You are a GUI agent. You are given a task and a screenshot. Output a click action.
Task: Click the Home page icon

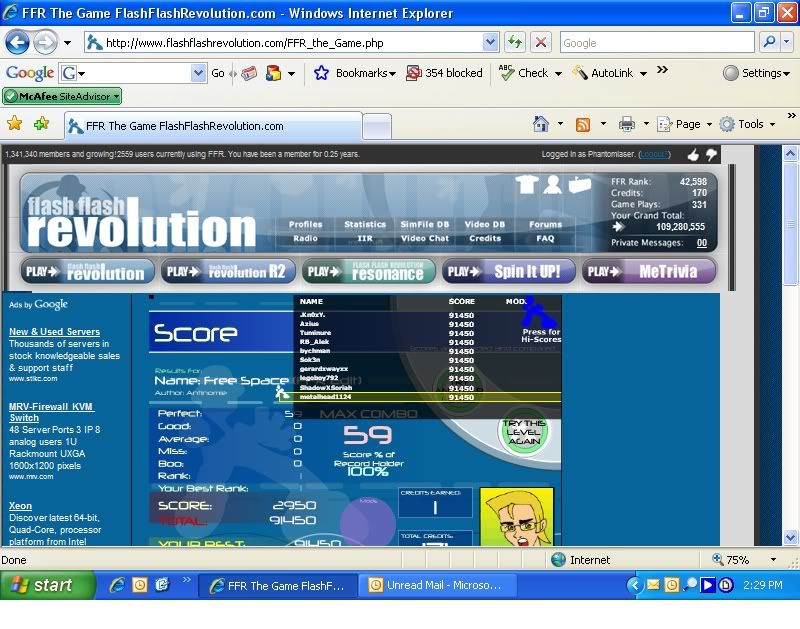coord(541,124)
